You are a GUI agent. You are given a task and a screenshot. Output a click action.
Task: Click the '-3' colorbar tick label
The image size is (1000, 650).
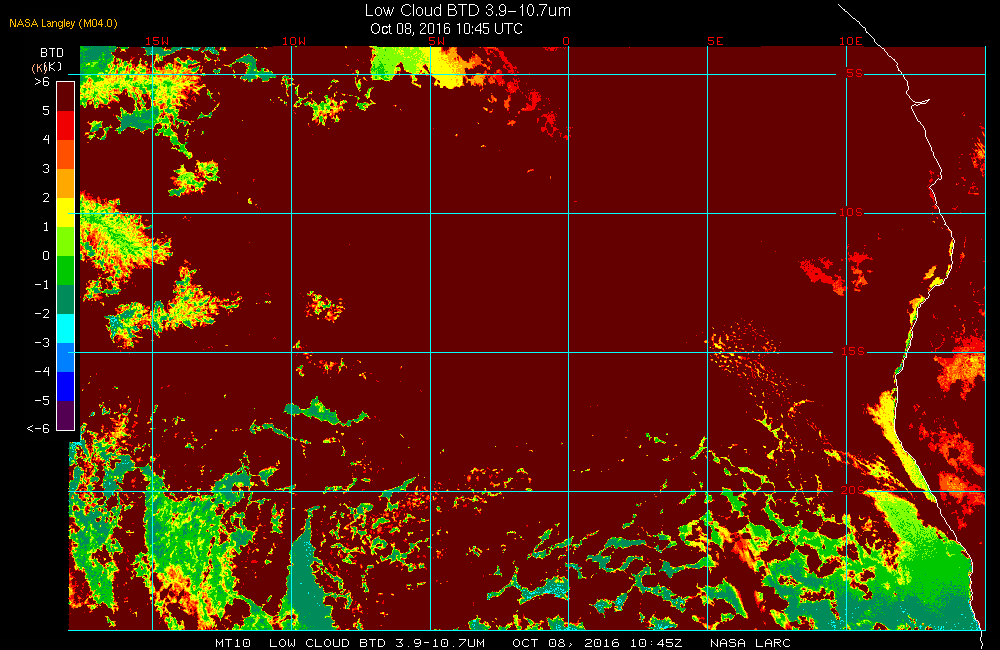coord(42,343)
